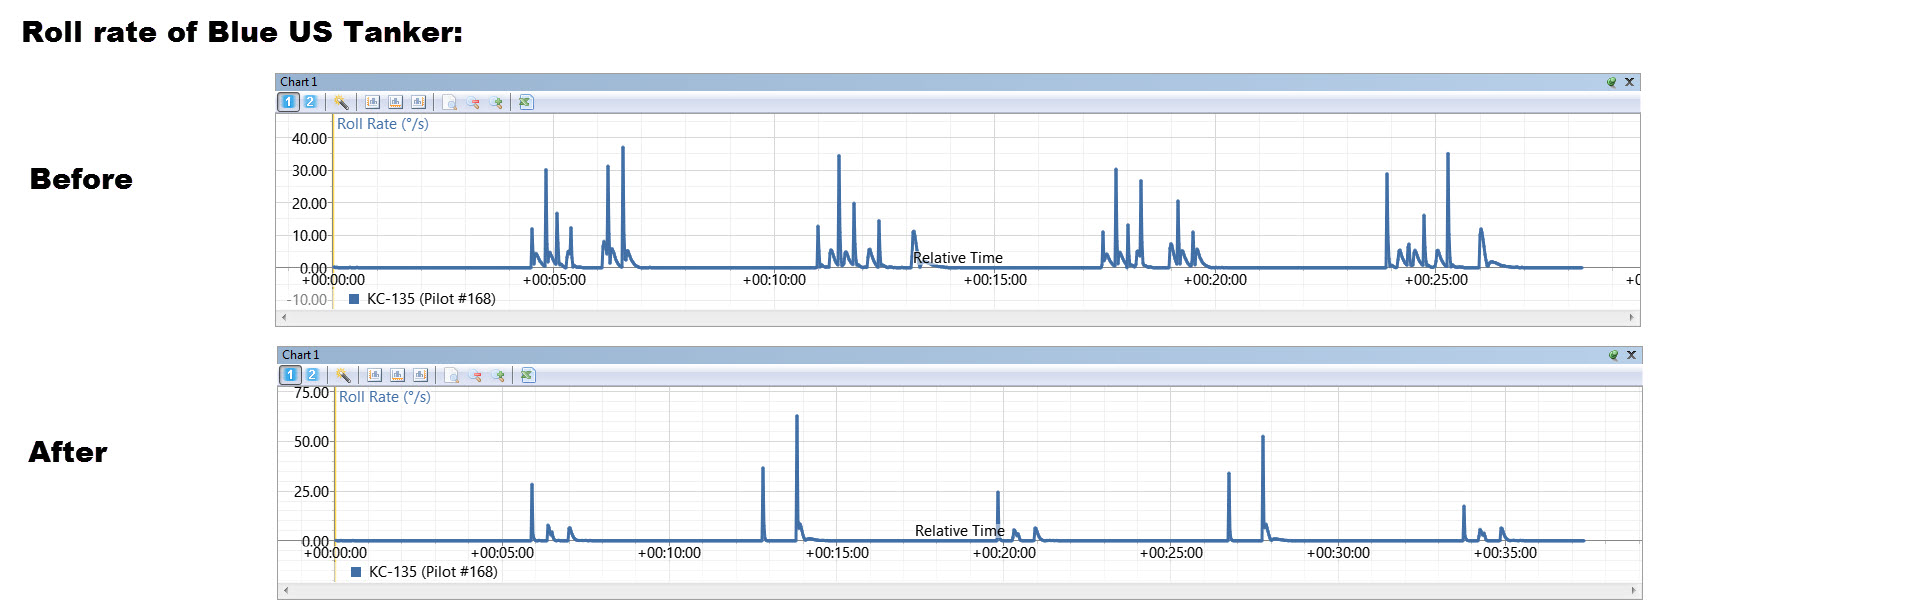
Task: Zoom out using magnifier-minus in the After chart
Action: tap(474, 375)
